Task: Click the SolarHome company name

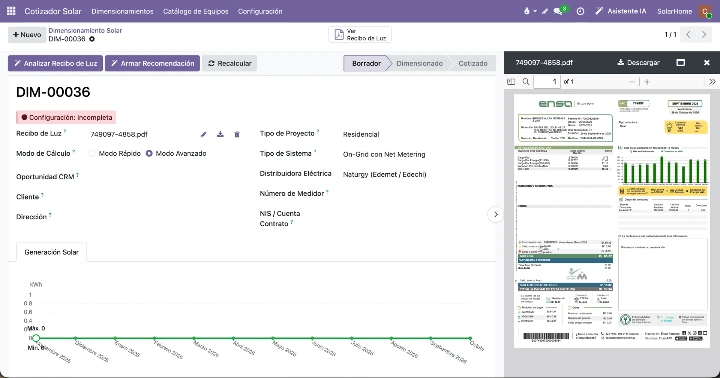Action: tap(674, 11)
